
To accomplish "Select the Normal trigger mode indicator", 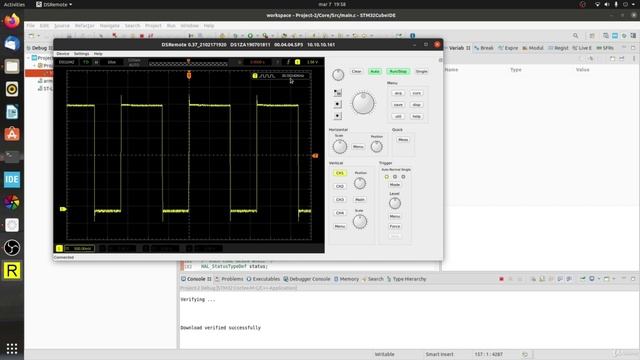I will (x=395, y=177).
